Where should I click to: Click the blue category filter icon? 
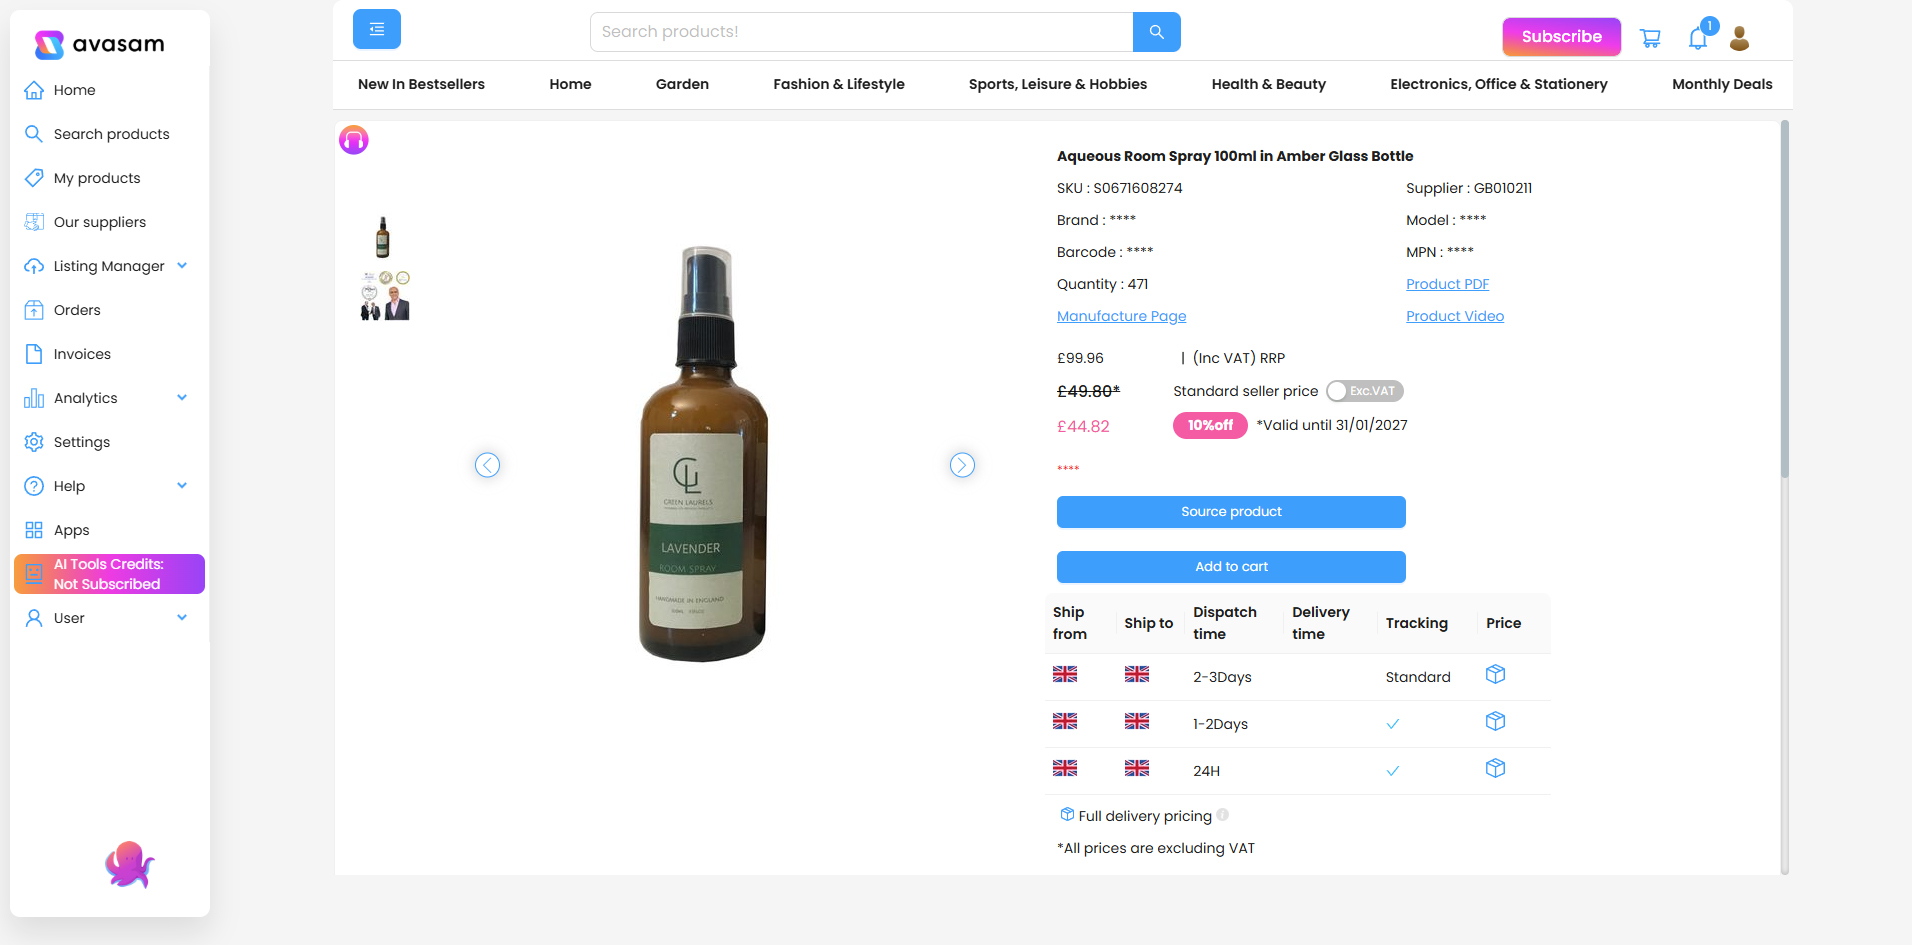click(376, 29)
